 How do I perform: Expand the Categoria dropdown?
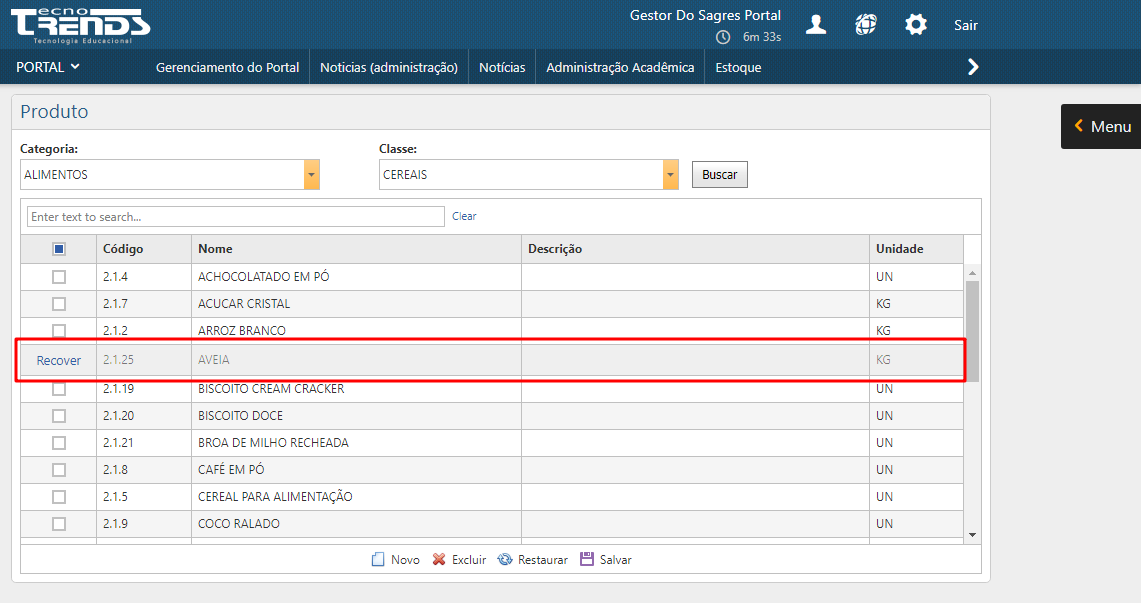click(312, 175)
